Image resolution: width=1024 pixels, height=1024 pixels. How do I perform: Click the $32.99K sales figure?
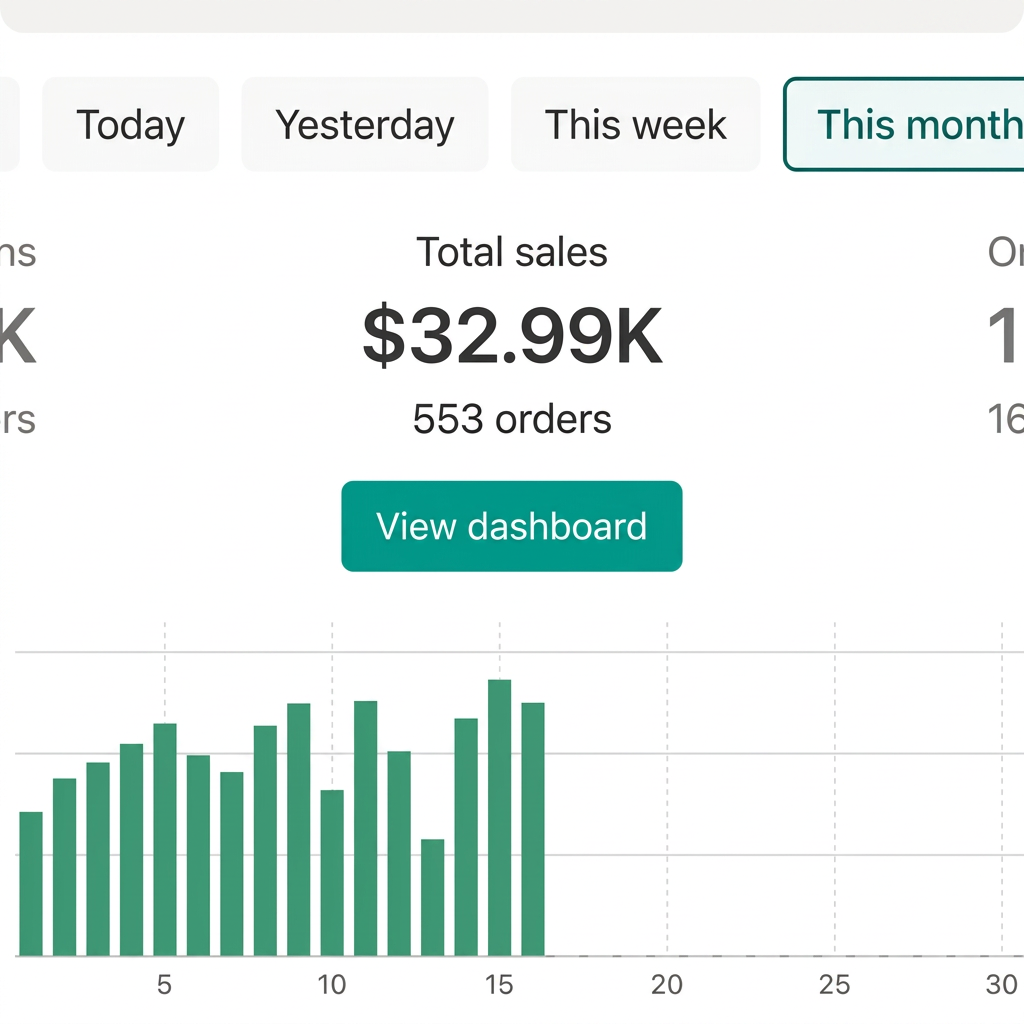pyautogui.click(x=513, y=335)
